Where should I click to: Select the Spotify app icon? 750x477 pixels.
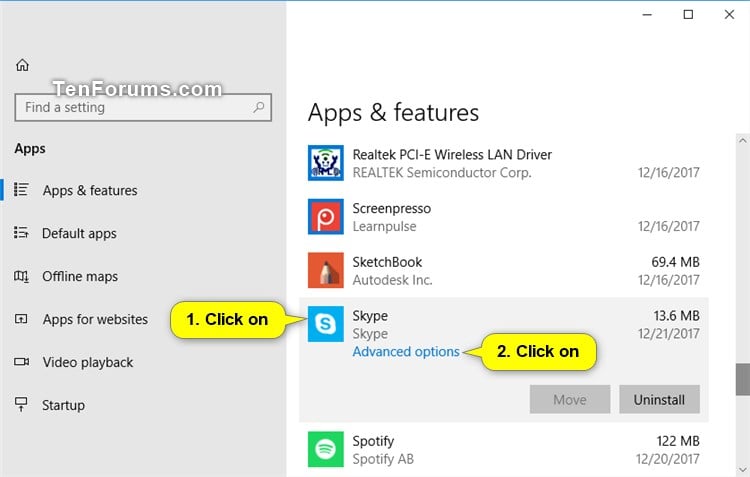pos(325,449)
